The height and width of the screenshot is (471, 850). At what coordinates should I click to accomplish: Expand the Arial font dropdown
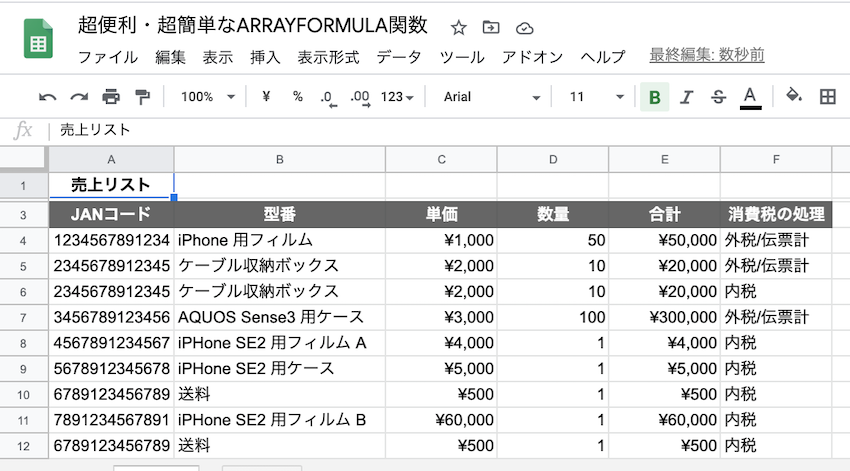coord(492,97)
